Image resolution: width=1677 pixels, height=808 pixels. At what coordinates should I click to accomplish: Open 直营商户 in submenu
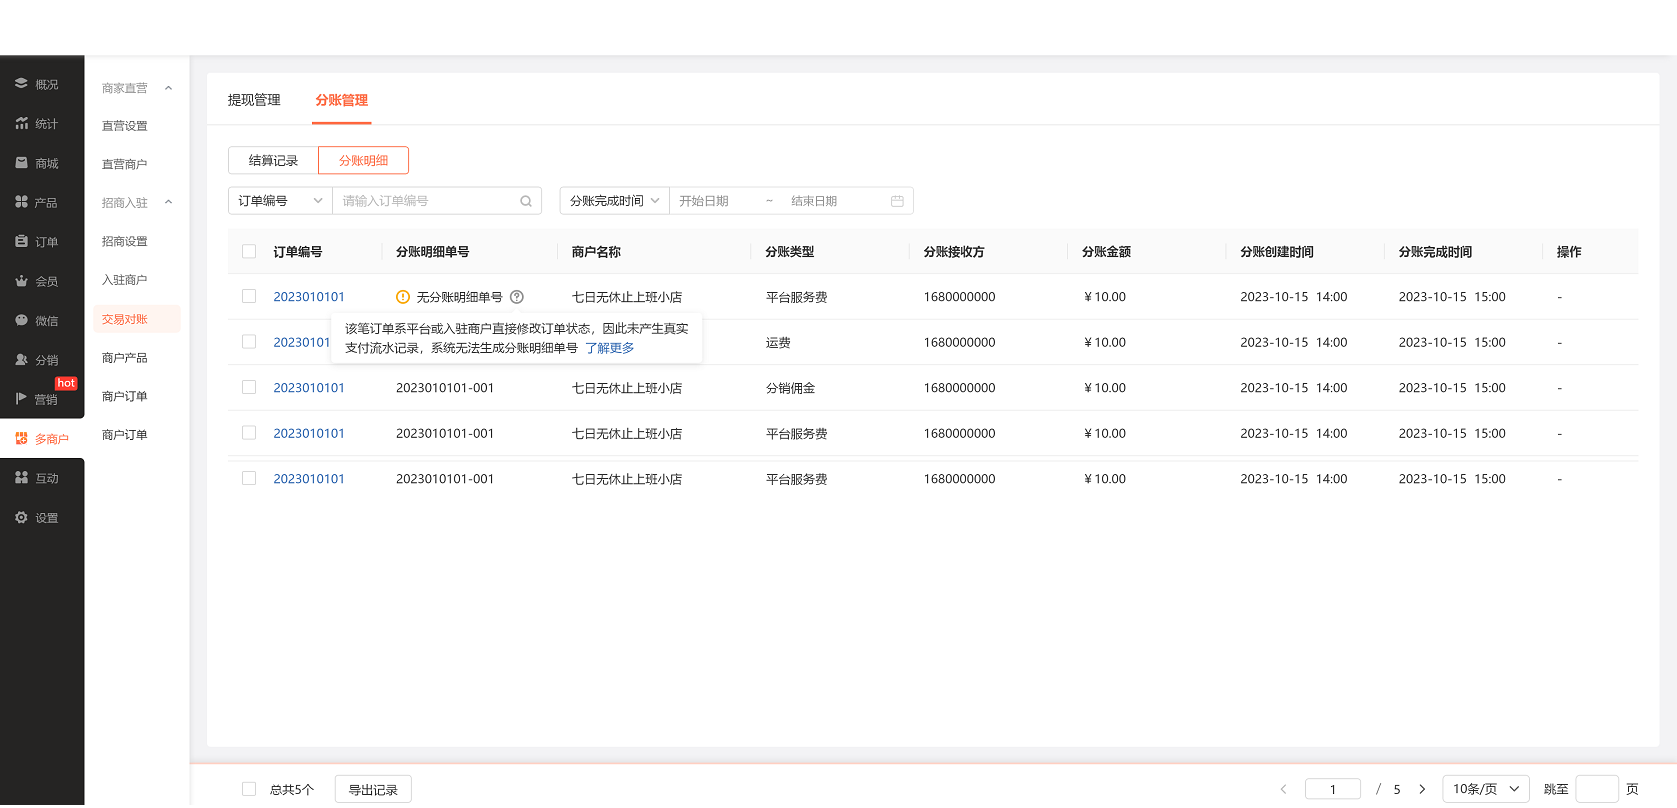125,164
